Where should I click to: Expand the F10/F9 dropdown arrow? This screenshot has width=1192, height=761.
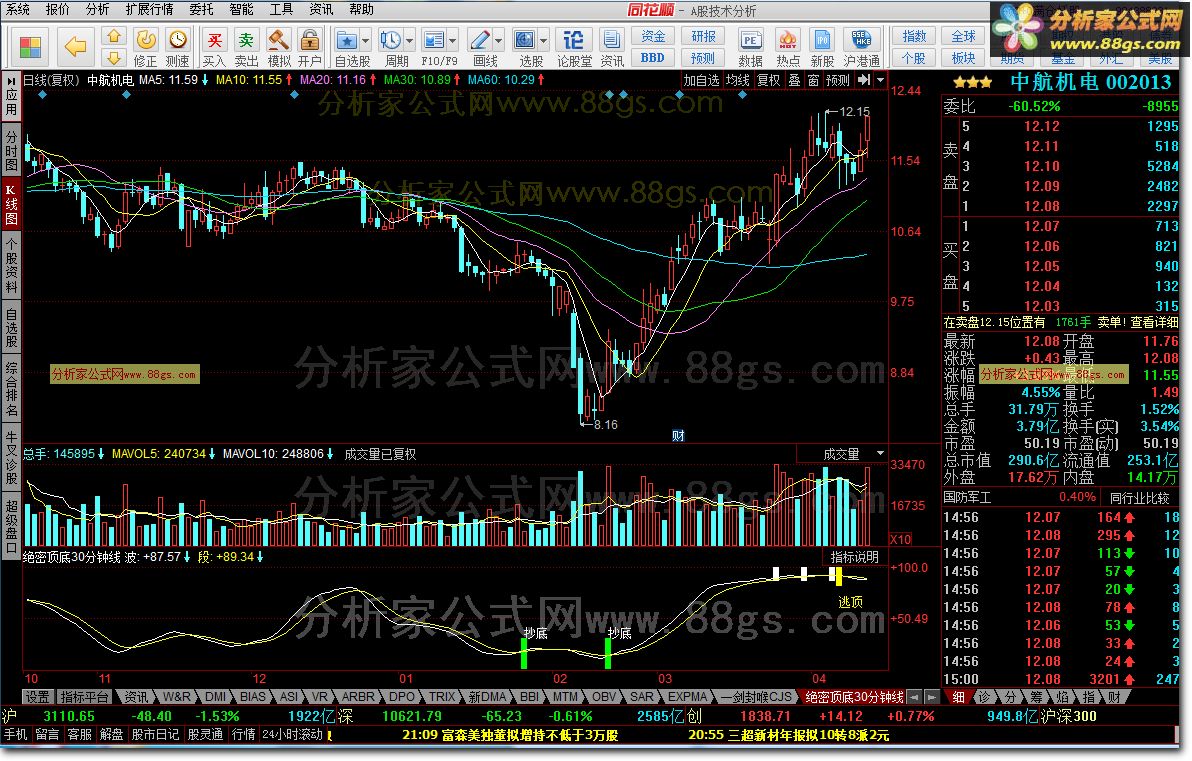[452, 41]
